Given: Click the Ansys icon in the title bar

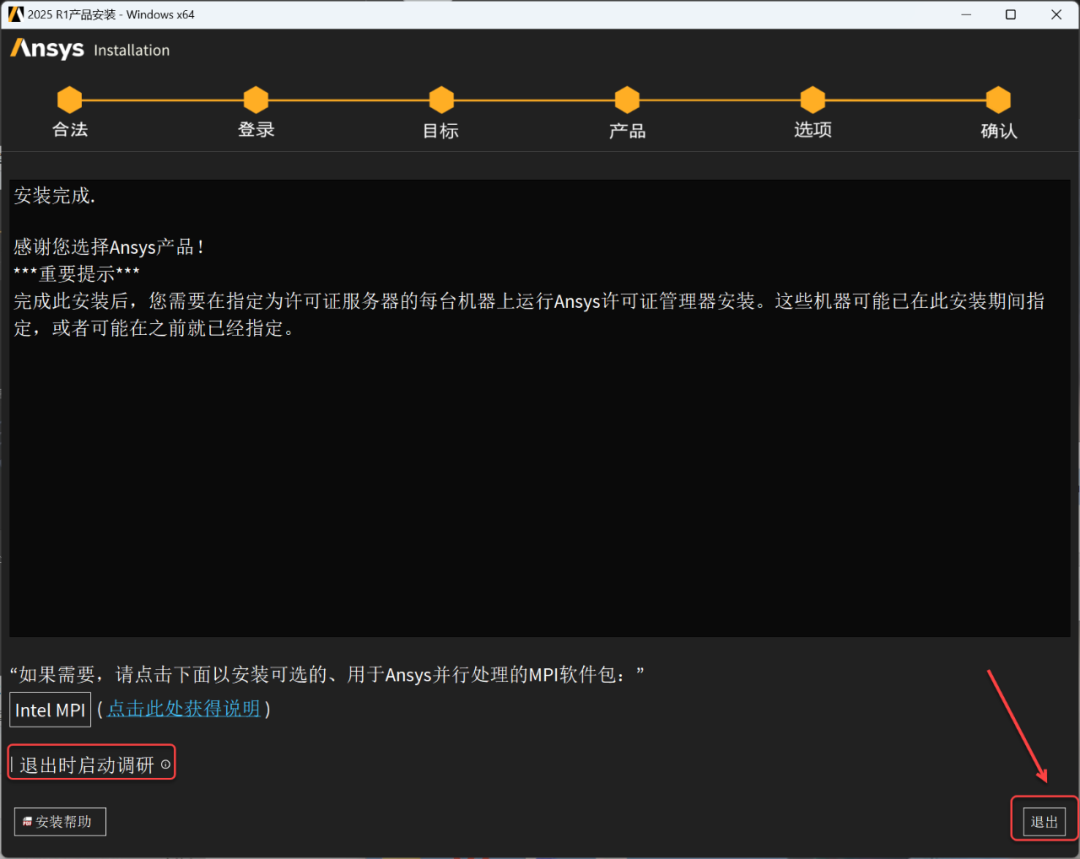Looking at the screenshot, I should pos(15,14).
